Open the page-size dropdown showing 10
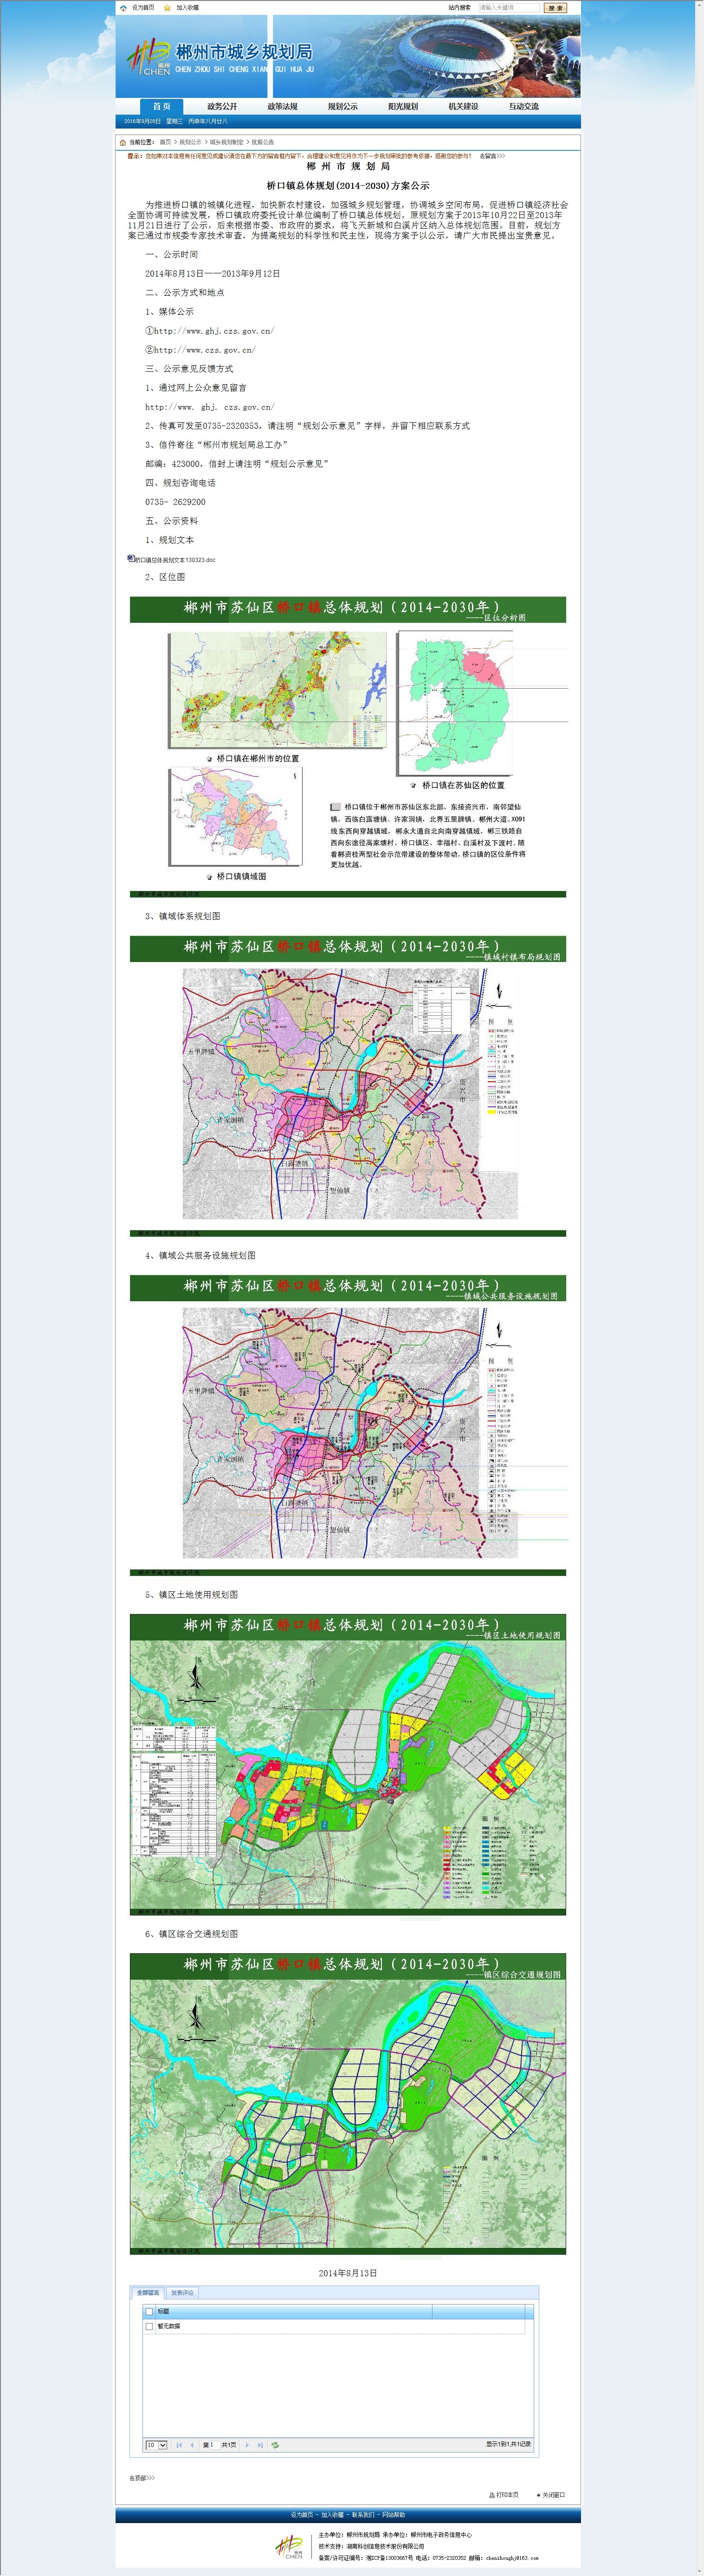 click(156, 2445)
